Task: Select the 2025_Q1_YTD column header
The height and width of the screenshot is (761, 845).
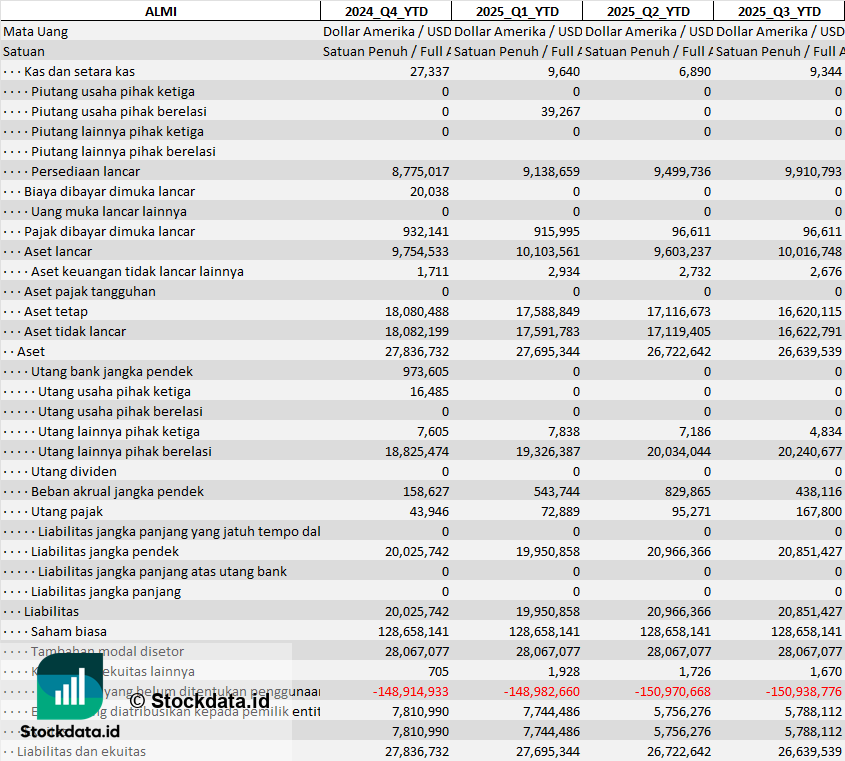Action: click(516, 11)
